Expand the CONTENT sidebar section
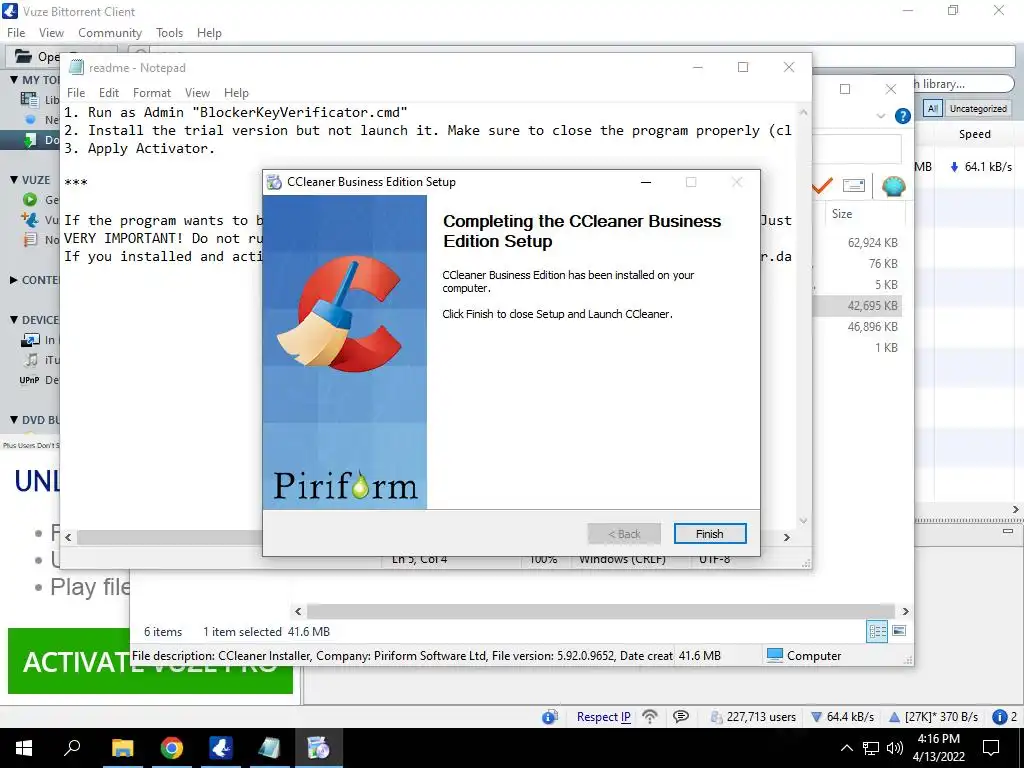This screenshot has height=768, width=1024. tap(14, 280)
